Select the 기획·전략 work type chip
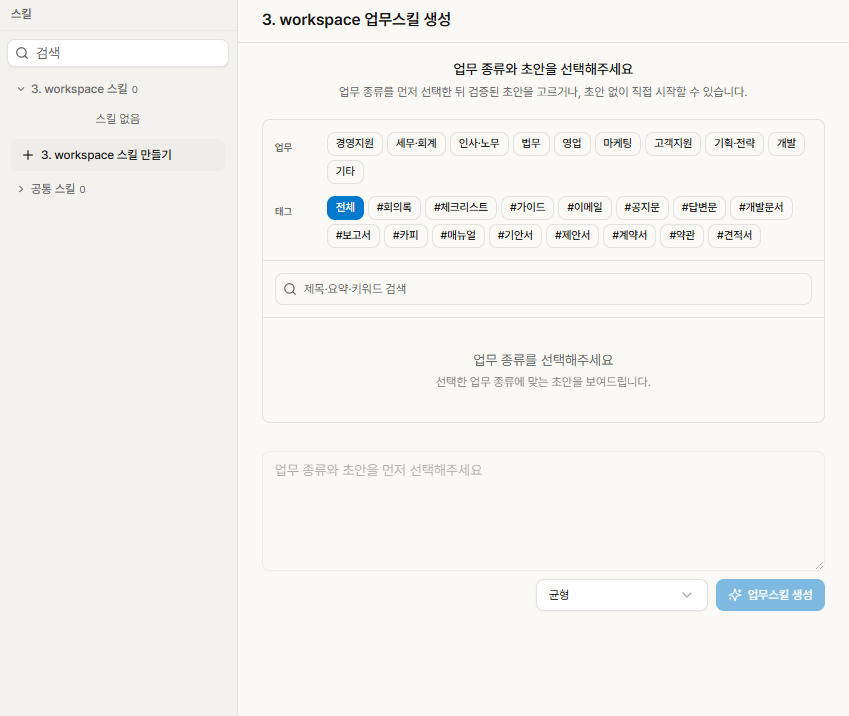 pyautogui.click(x=734, y=144)
